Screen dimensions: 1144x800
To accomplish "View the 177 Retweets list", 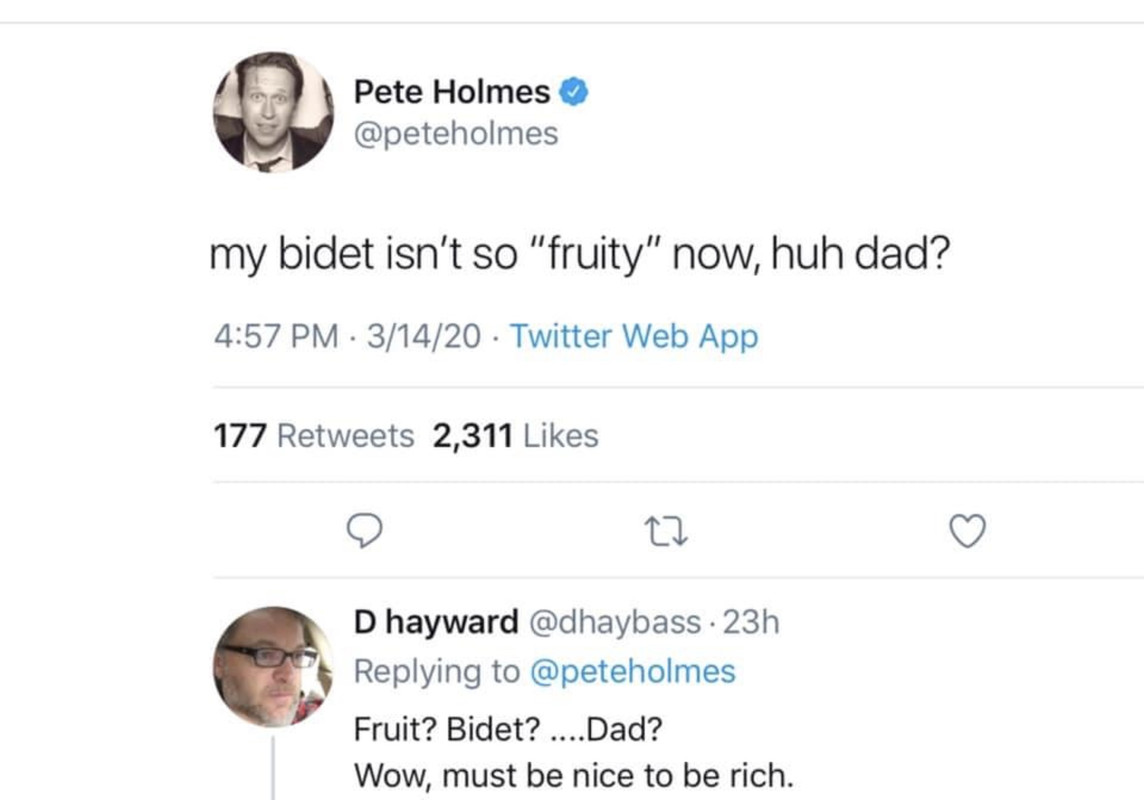I will point(314,436).
